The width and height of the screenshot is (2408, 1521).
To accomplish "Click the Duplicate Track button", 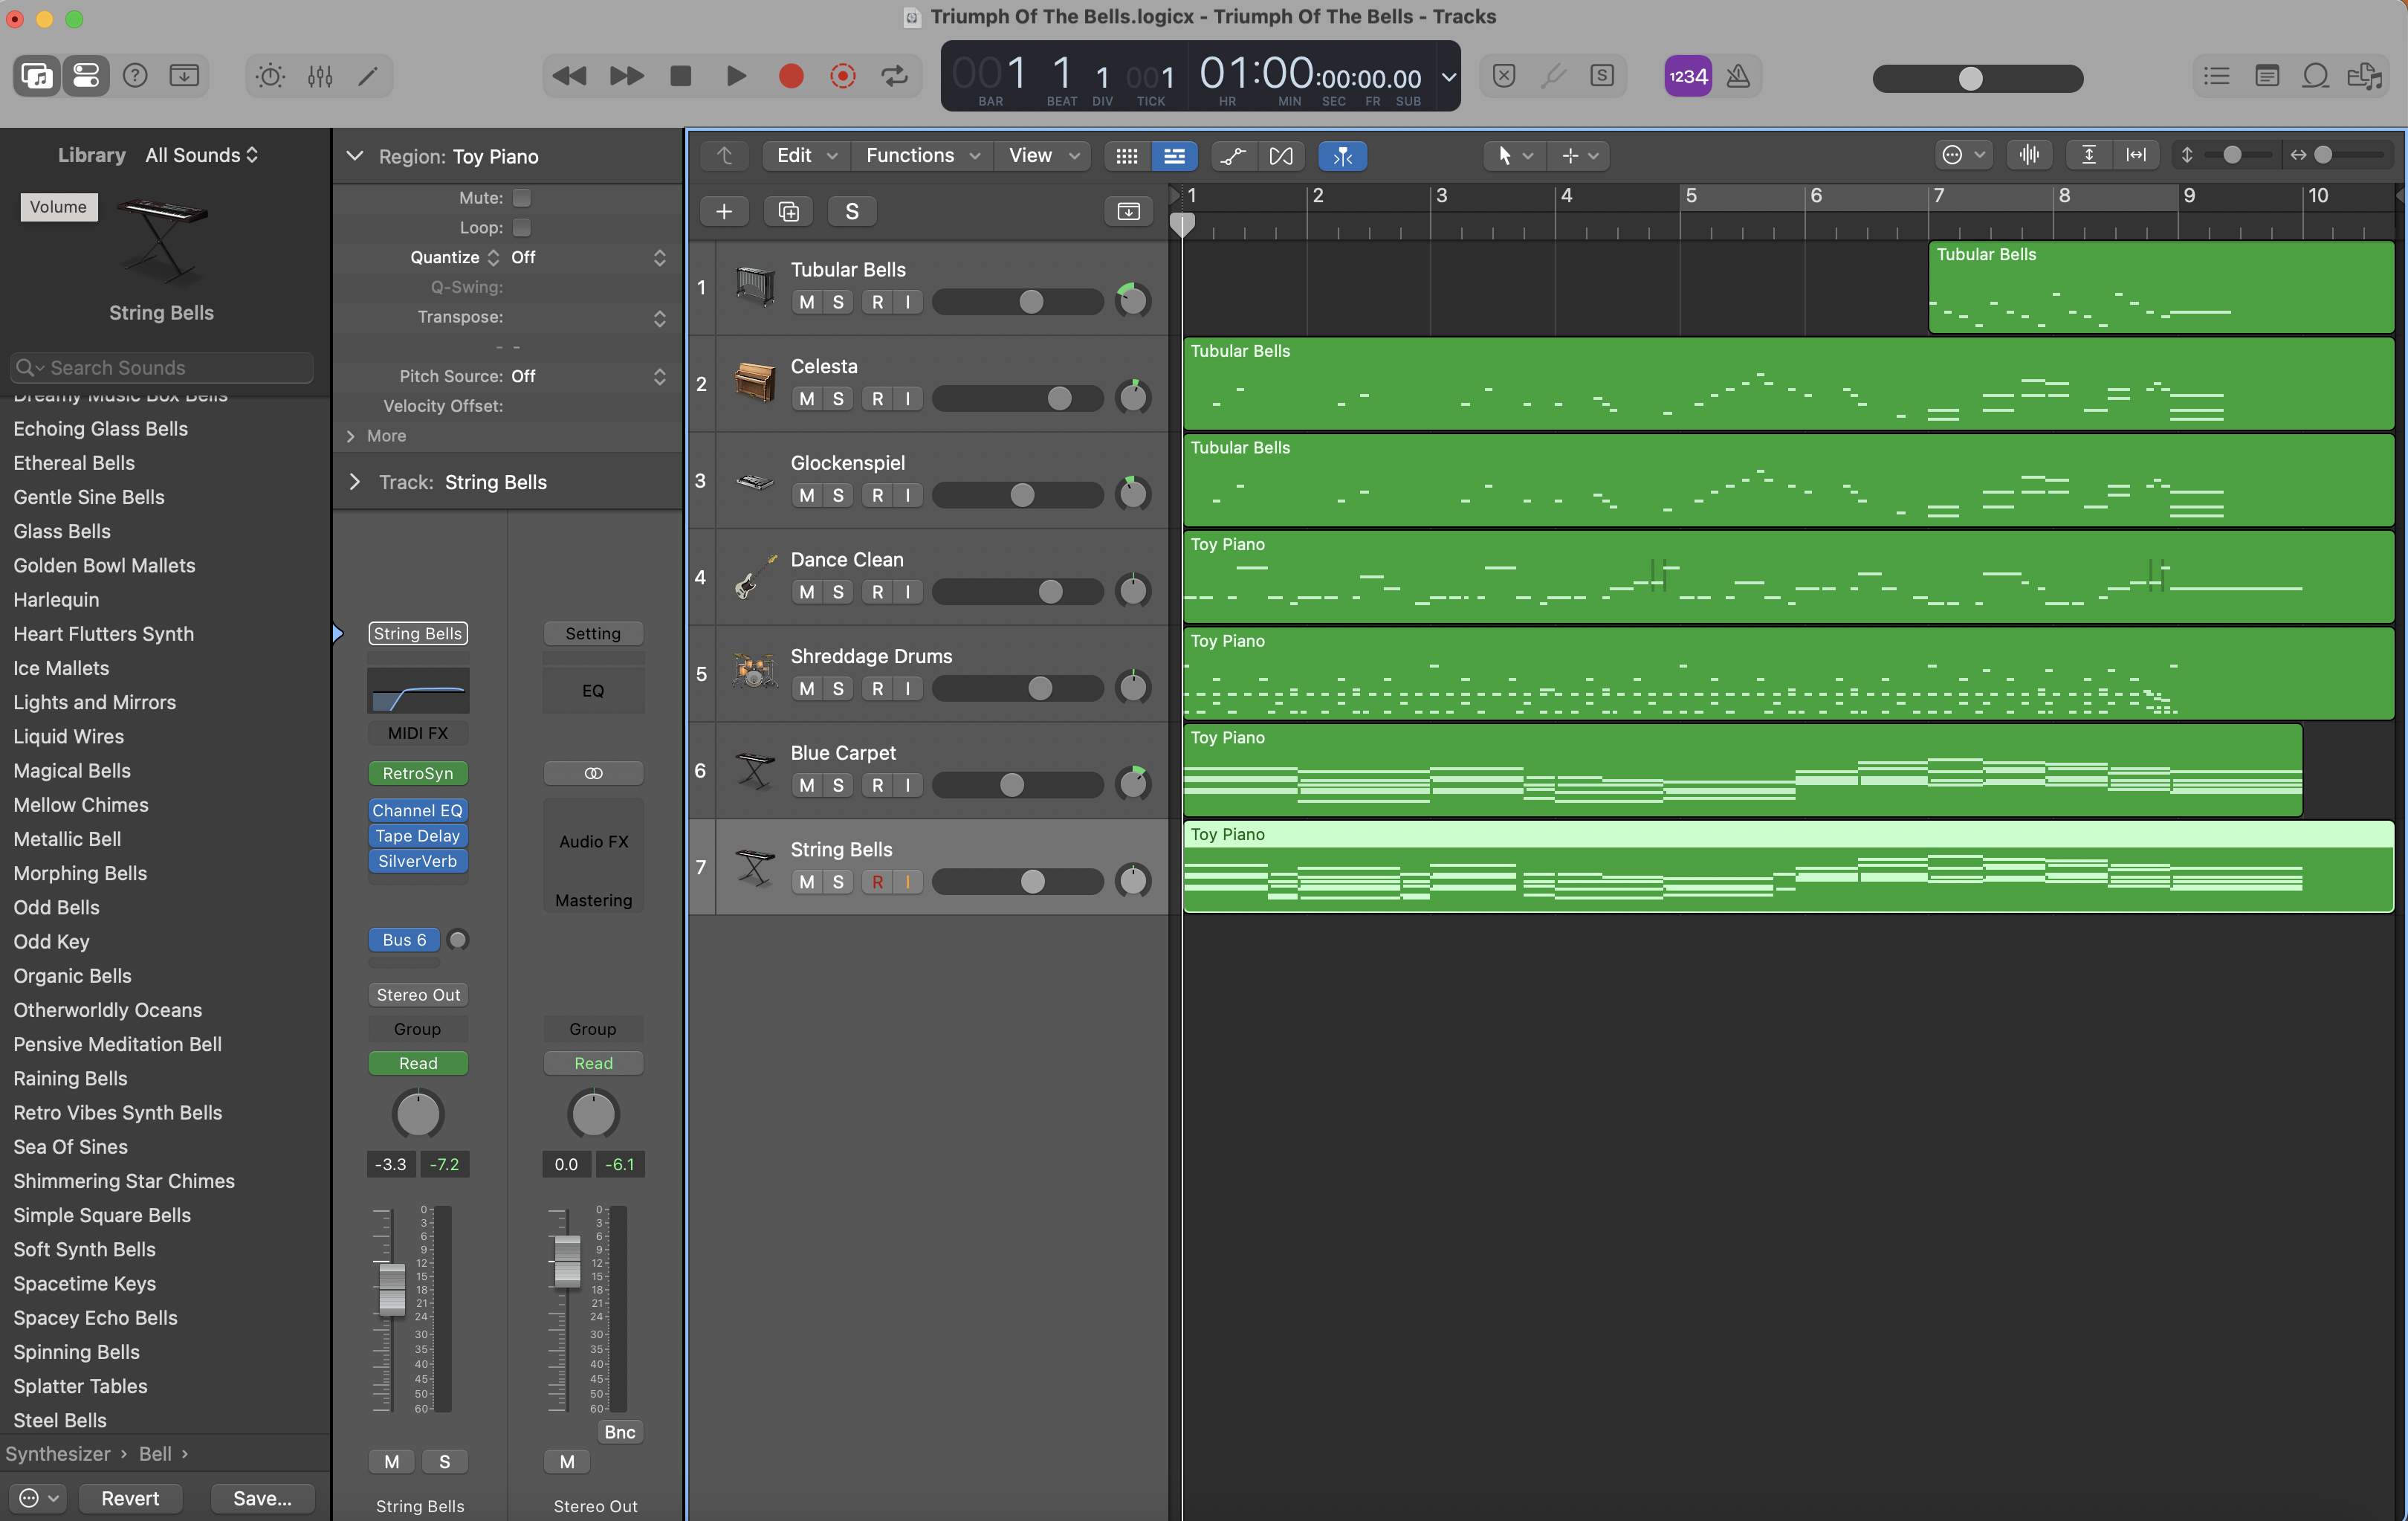I will click(788, 211).
